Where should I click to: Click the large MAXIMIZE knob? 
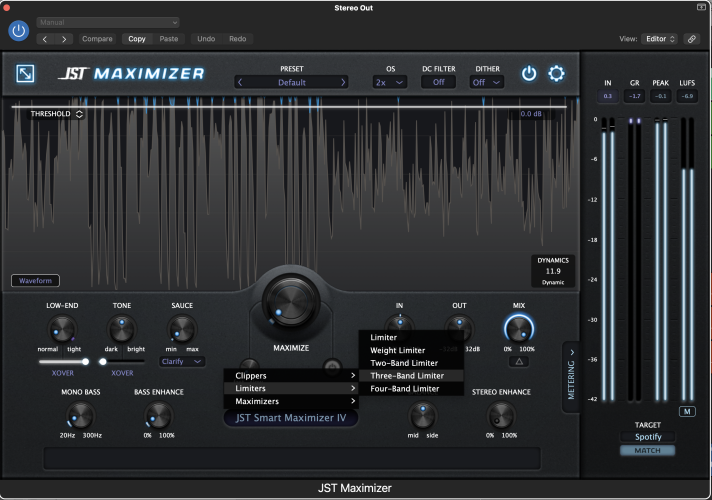pyautogui.click(x=291, y=300)
